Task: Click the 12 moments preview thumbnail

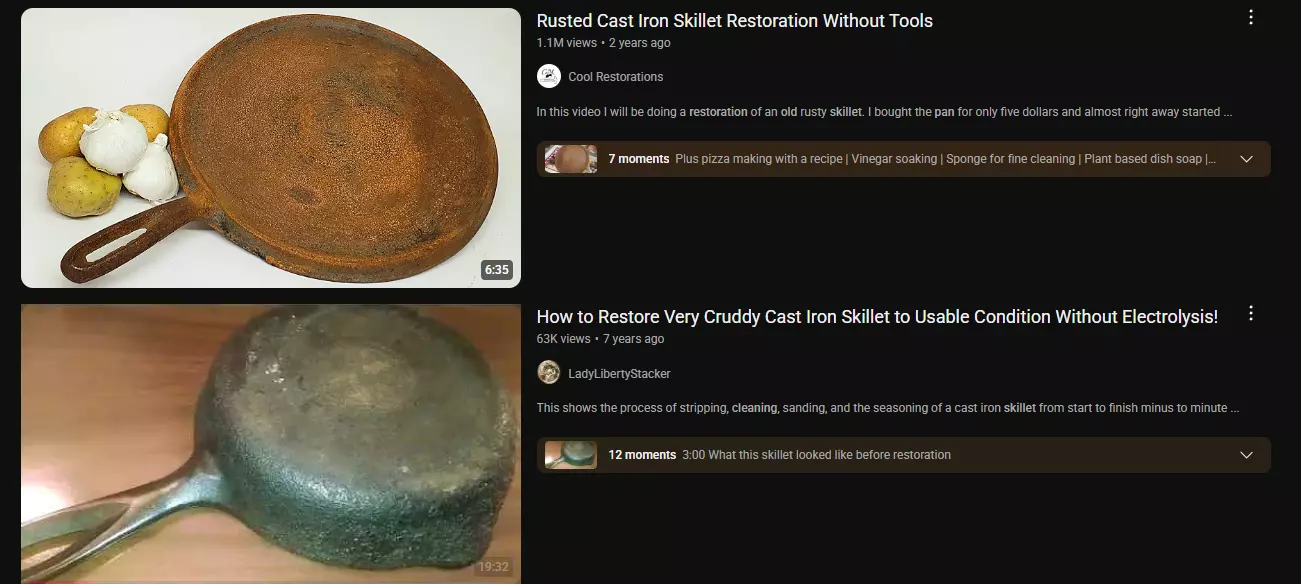Action: [571, 455]
